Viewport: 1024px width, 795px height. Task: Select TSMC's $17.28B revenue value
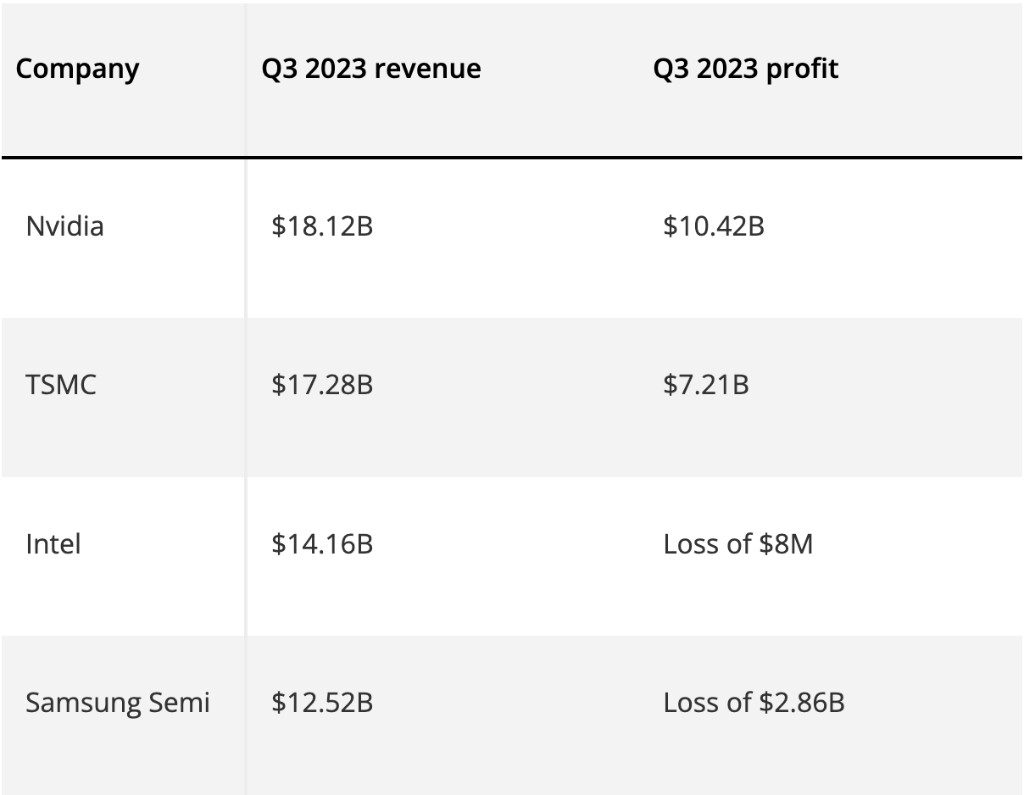[x=322, y=384]
